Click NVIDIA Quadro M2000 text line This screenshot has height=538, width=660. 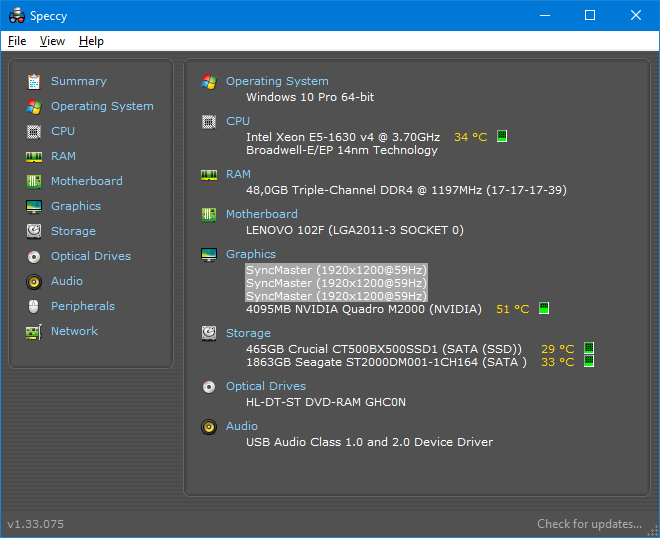(x=364, y=309)
